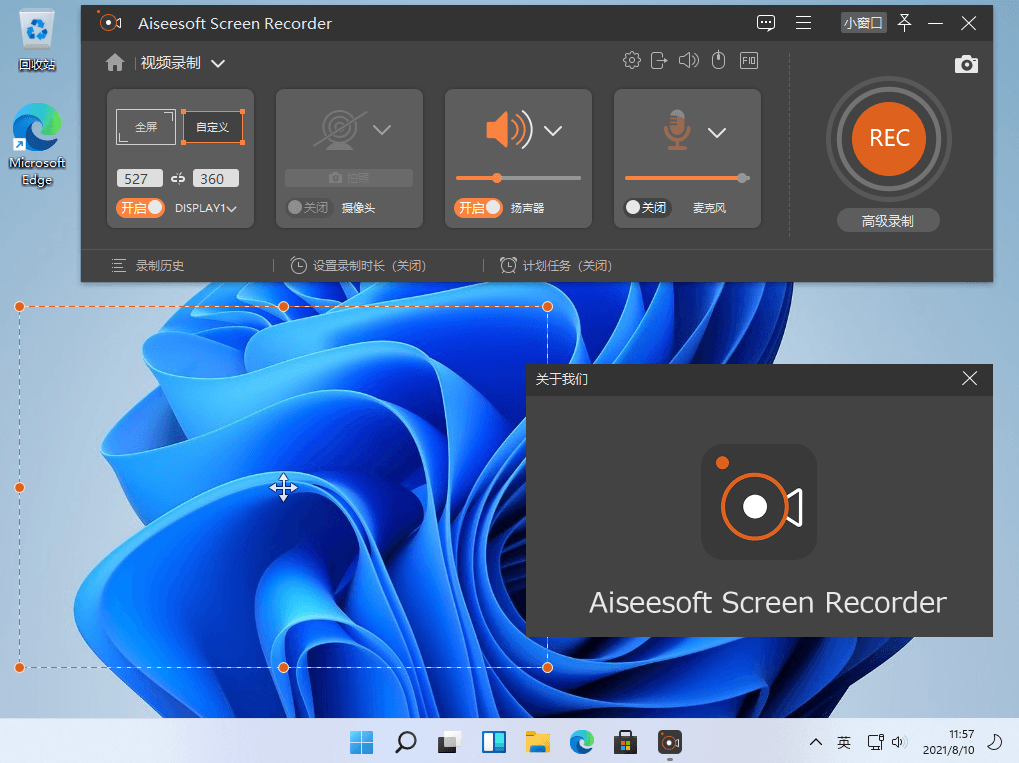Viewport: 1019px width, 763px height.
Task: Open Windows Start button
Action: point(361,742)
